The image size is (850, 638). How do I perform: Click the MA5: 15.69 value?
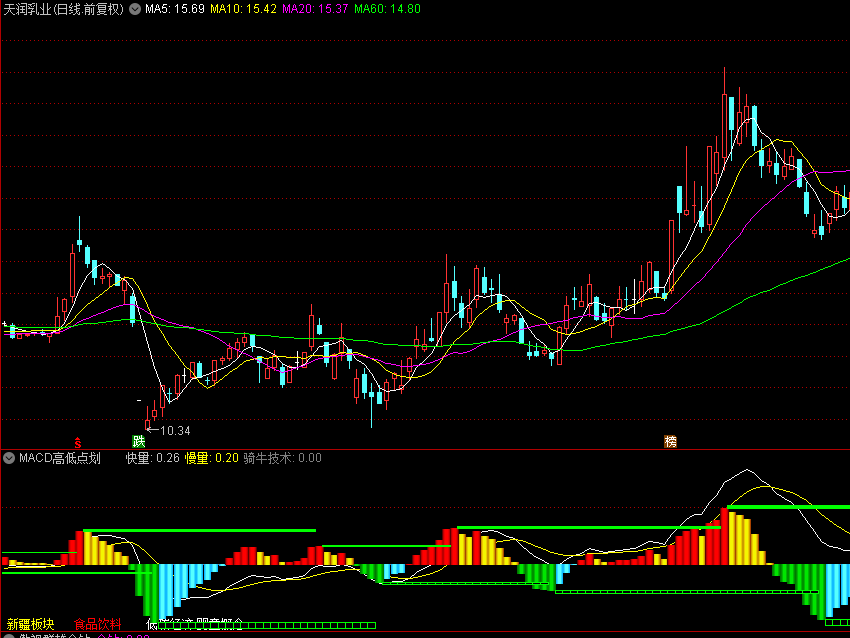pos(175,9)
